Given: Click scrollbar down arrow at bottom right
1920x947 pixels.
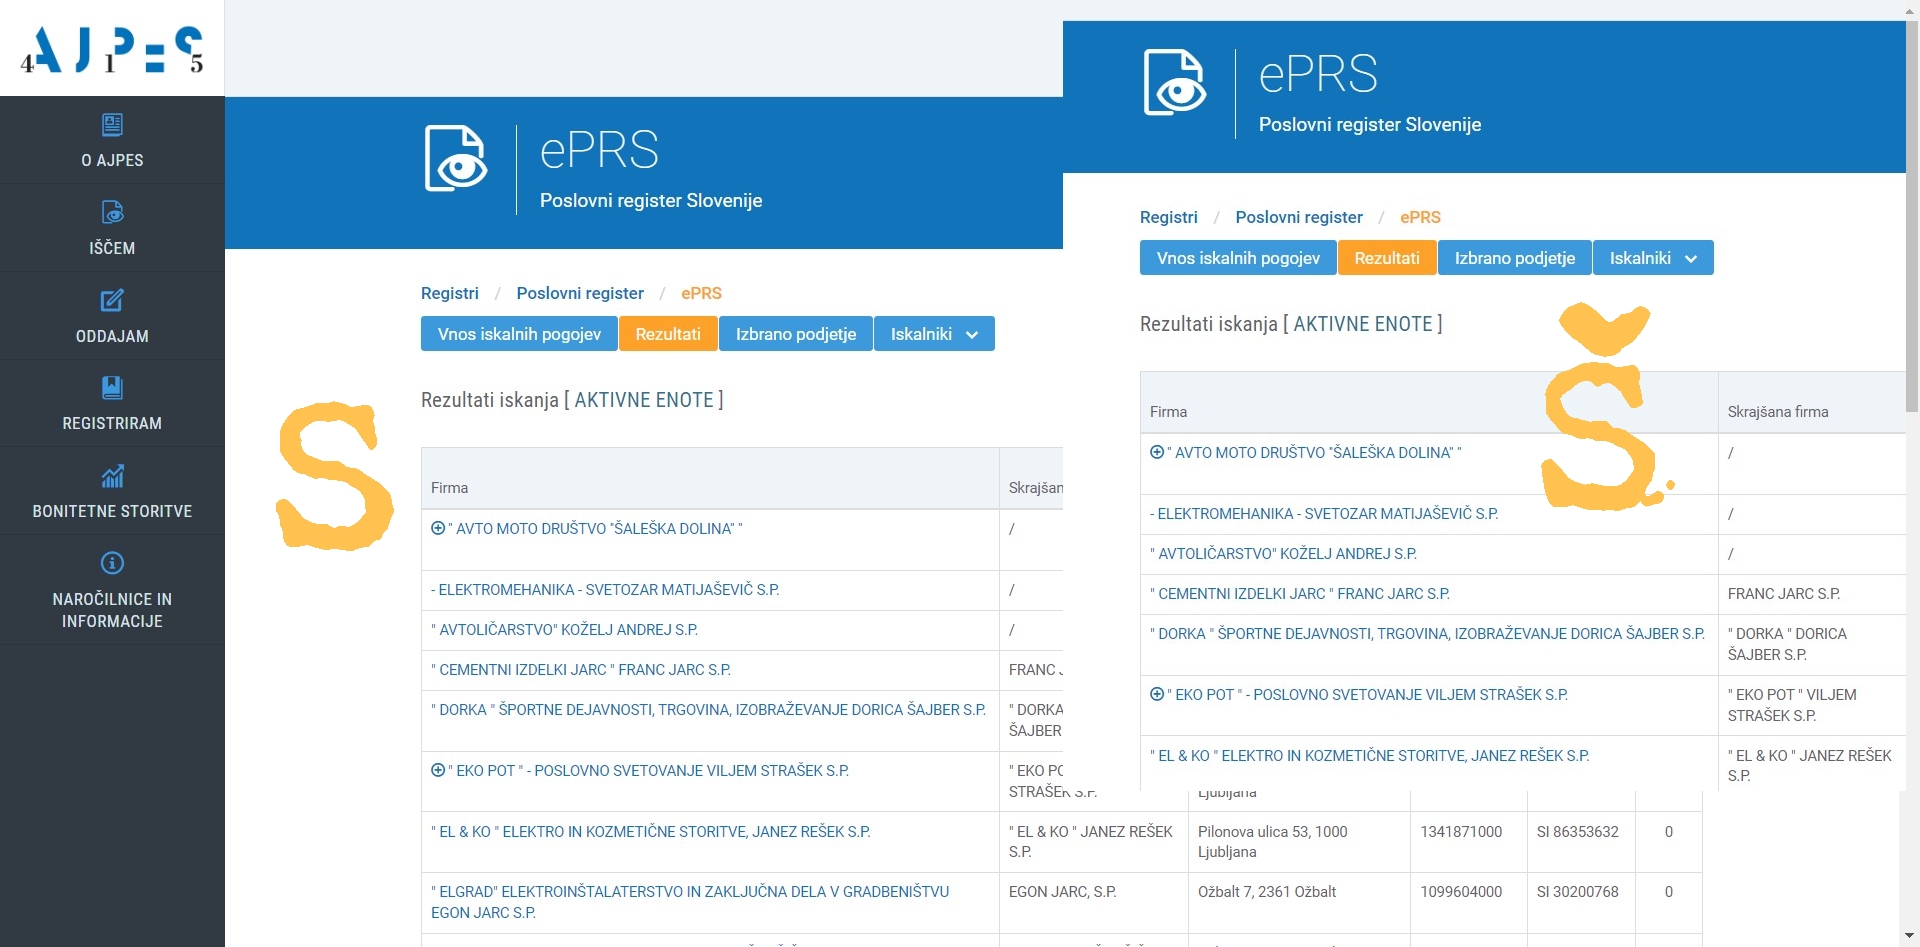Looking at the screenshot, I should click(x=1912, y=937).
